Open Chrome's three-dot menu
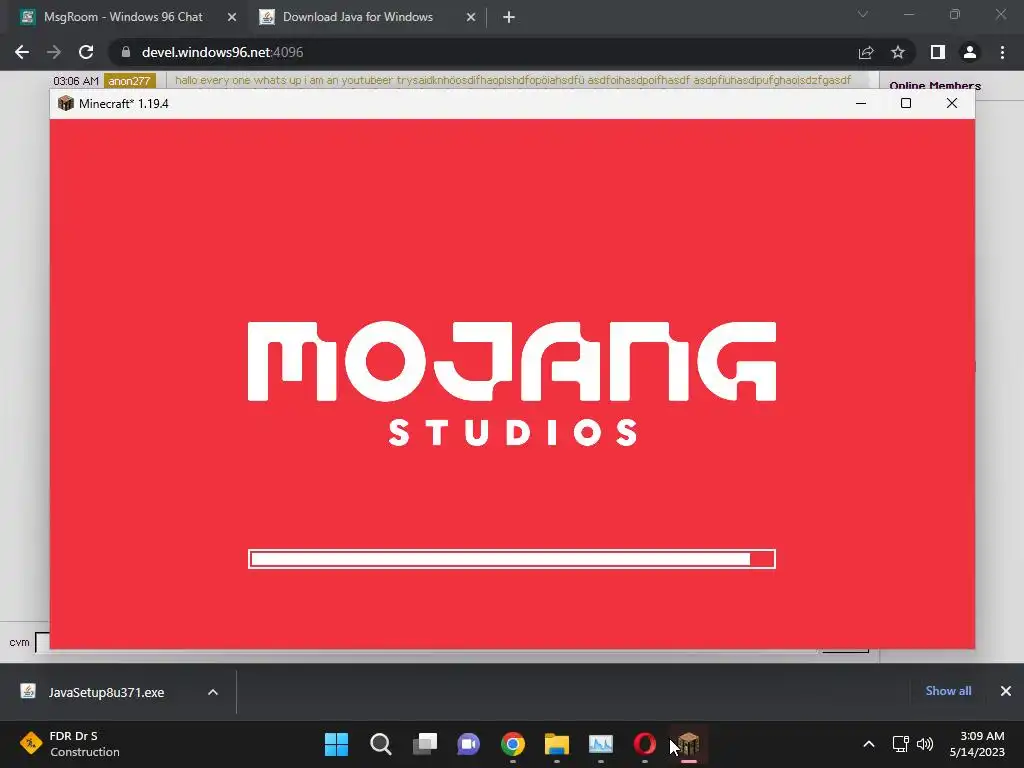Viewport: 1024px width, 768px height. pyautogui.click(x=1002, y=52)
